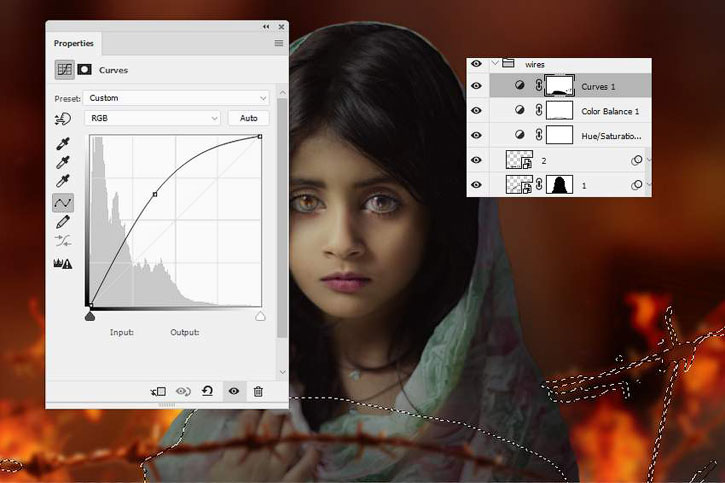Select the pencil draw curve tool
The image size is (725, 483).
pos(63,222)
